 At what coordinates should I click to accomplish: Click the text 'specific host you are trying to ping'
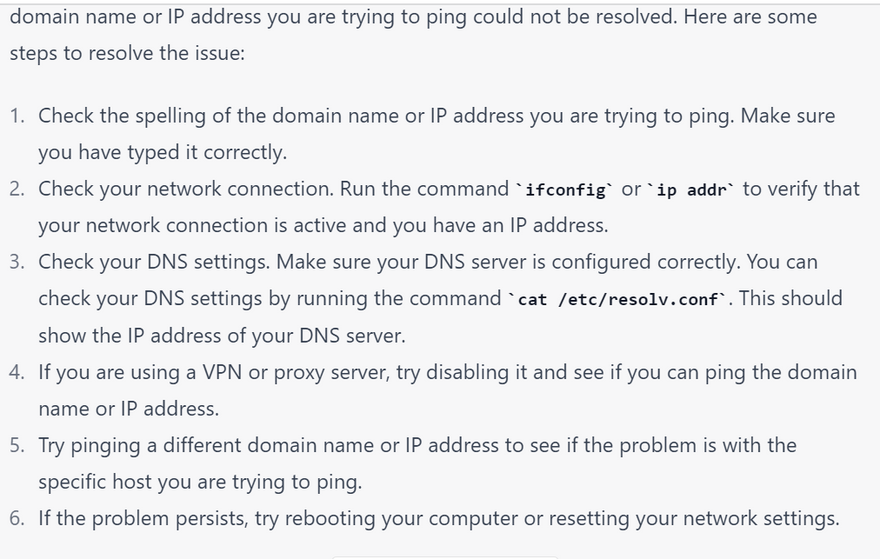pos(198,482)
